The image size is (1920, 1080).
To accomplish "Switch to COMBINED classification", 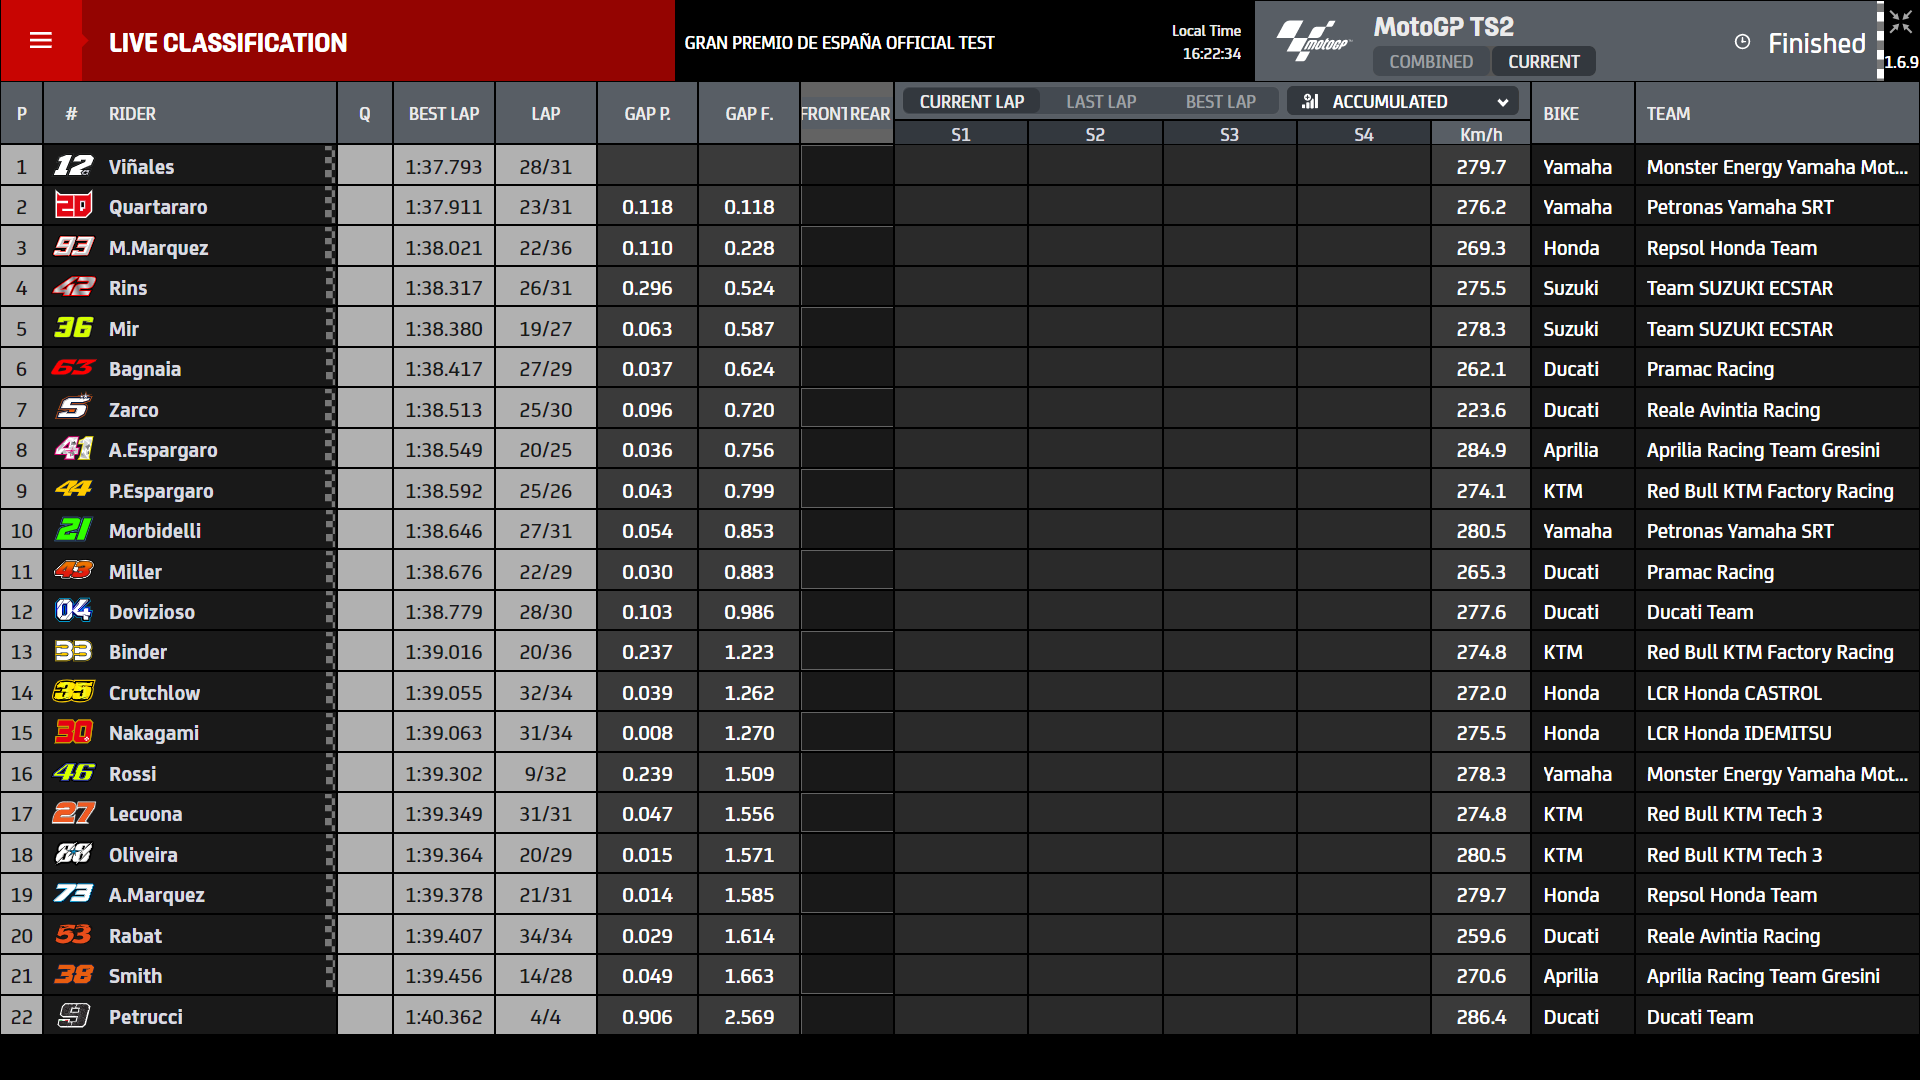I will point(1430,62).
